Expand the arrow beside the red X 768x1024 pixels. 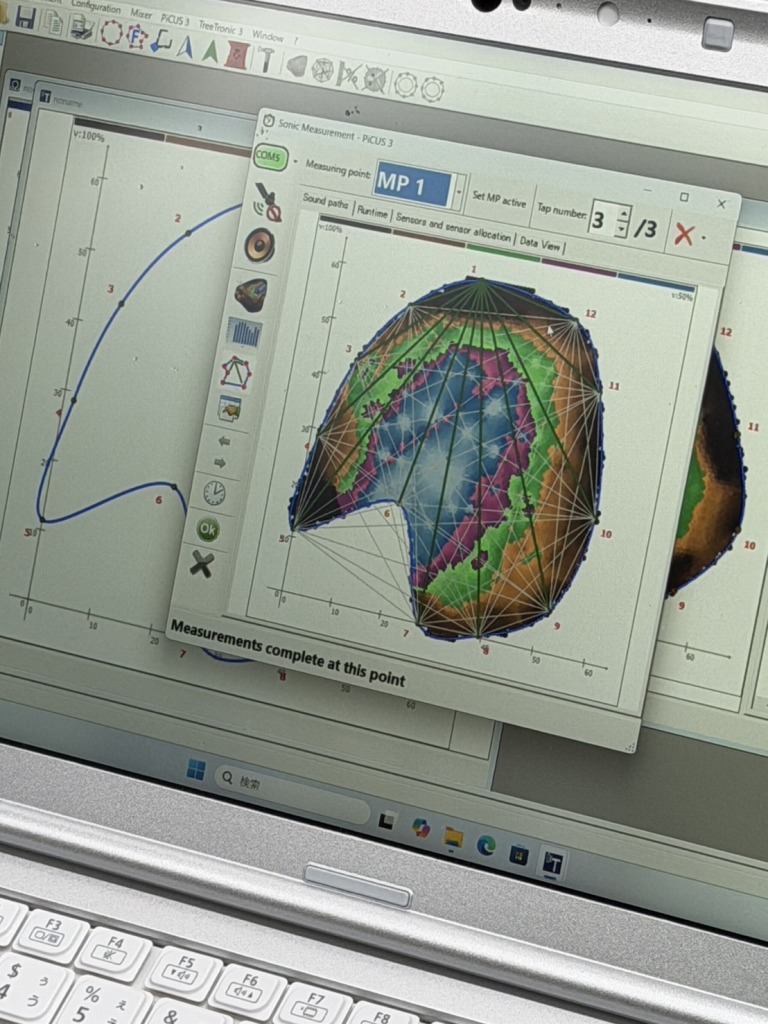pos(703,238)
